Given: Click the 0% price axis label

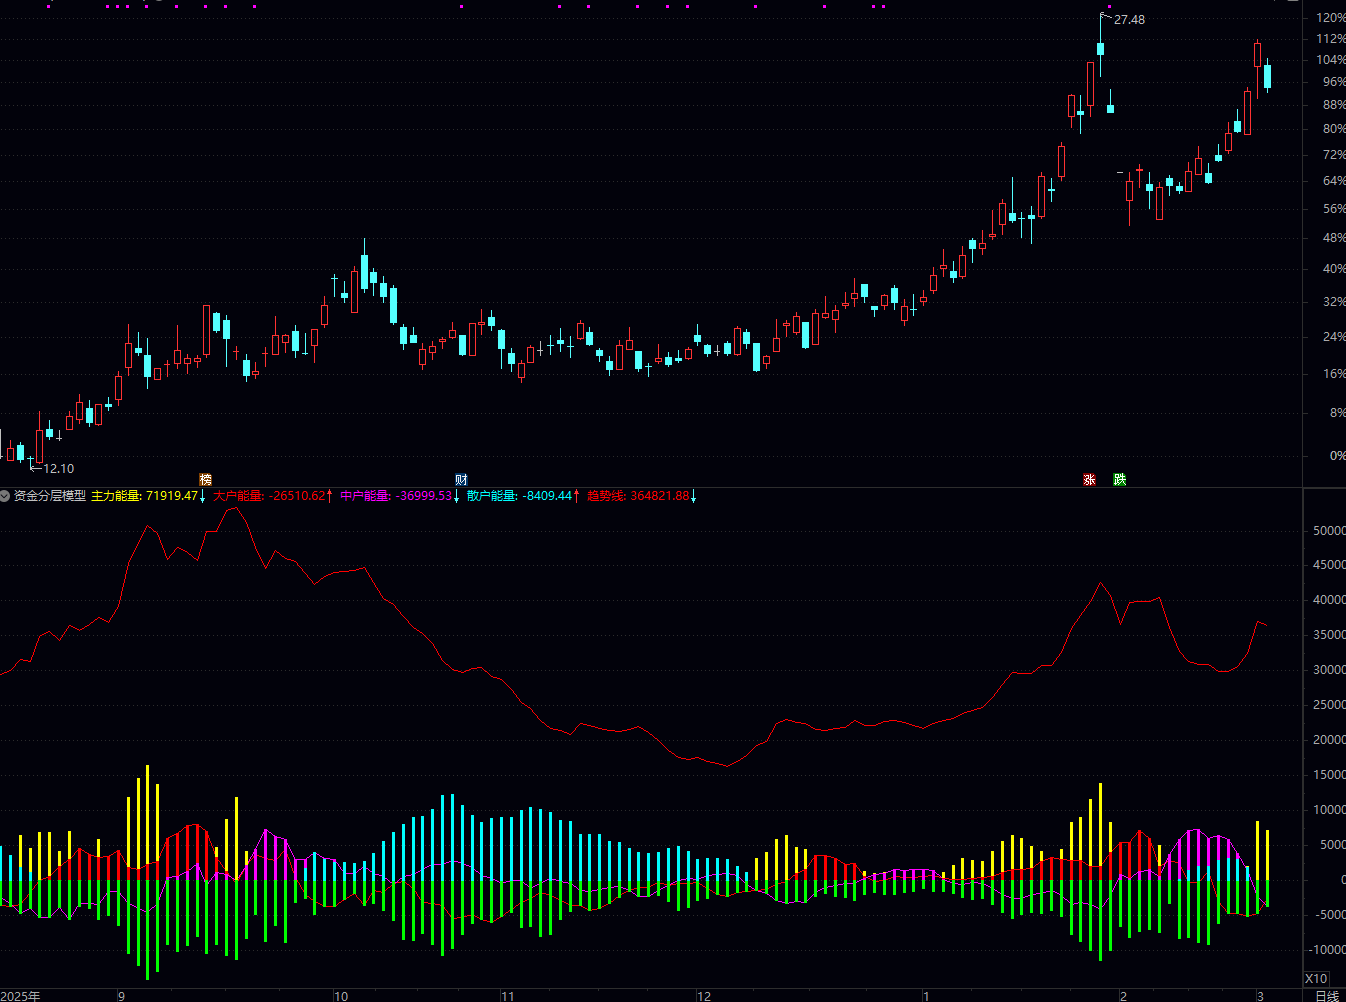Looking at the screenshot, I should pos(1337,456).
